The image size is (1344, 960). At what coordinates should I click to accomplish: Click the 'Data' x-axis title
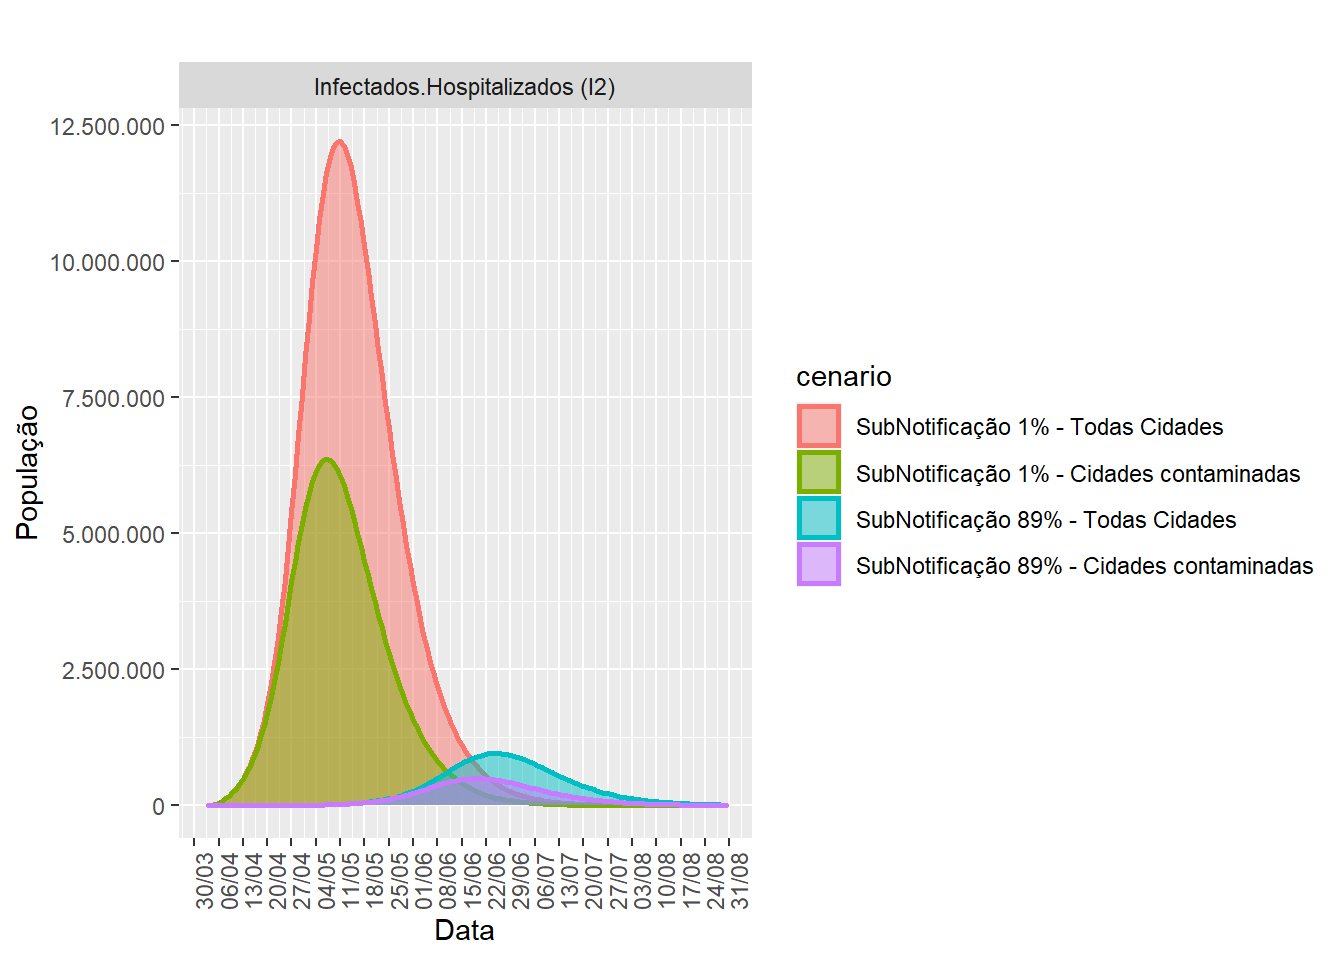(464, 930)
